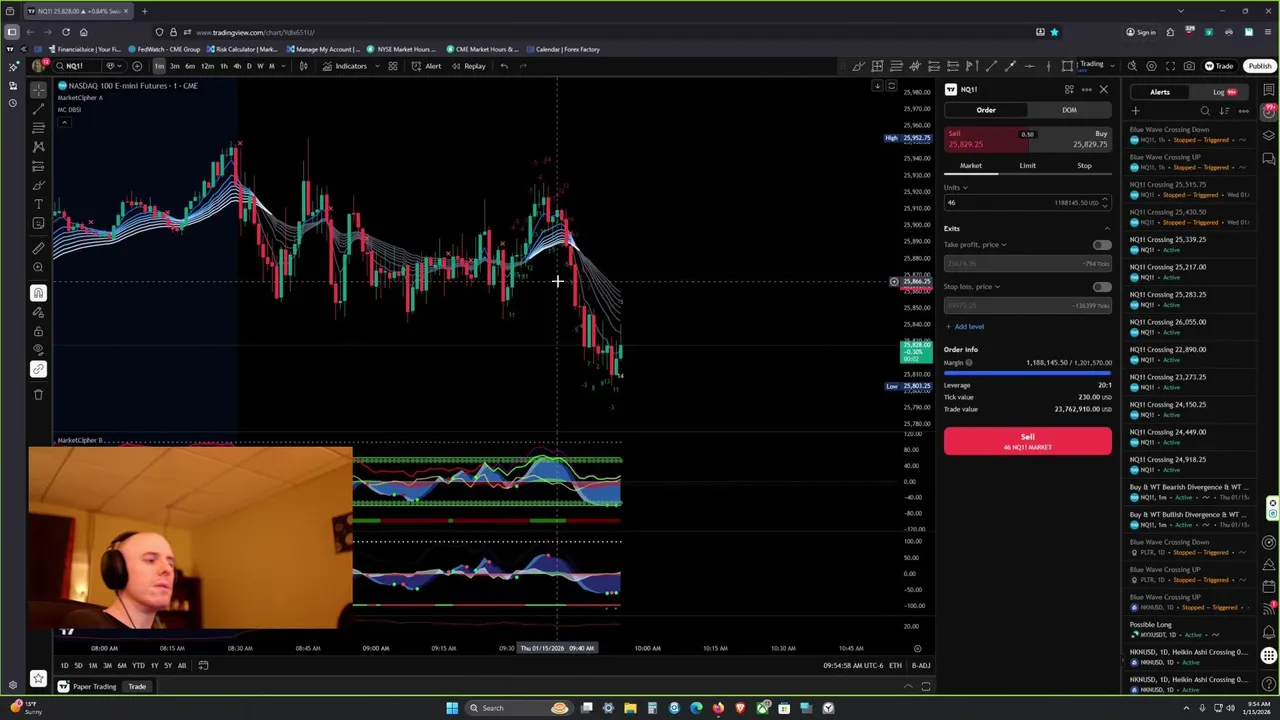
Task: Select the crosshair cursor tool
Action: [38, 89]
